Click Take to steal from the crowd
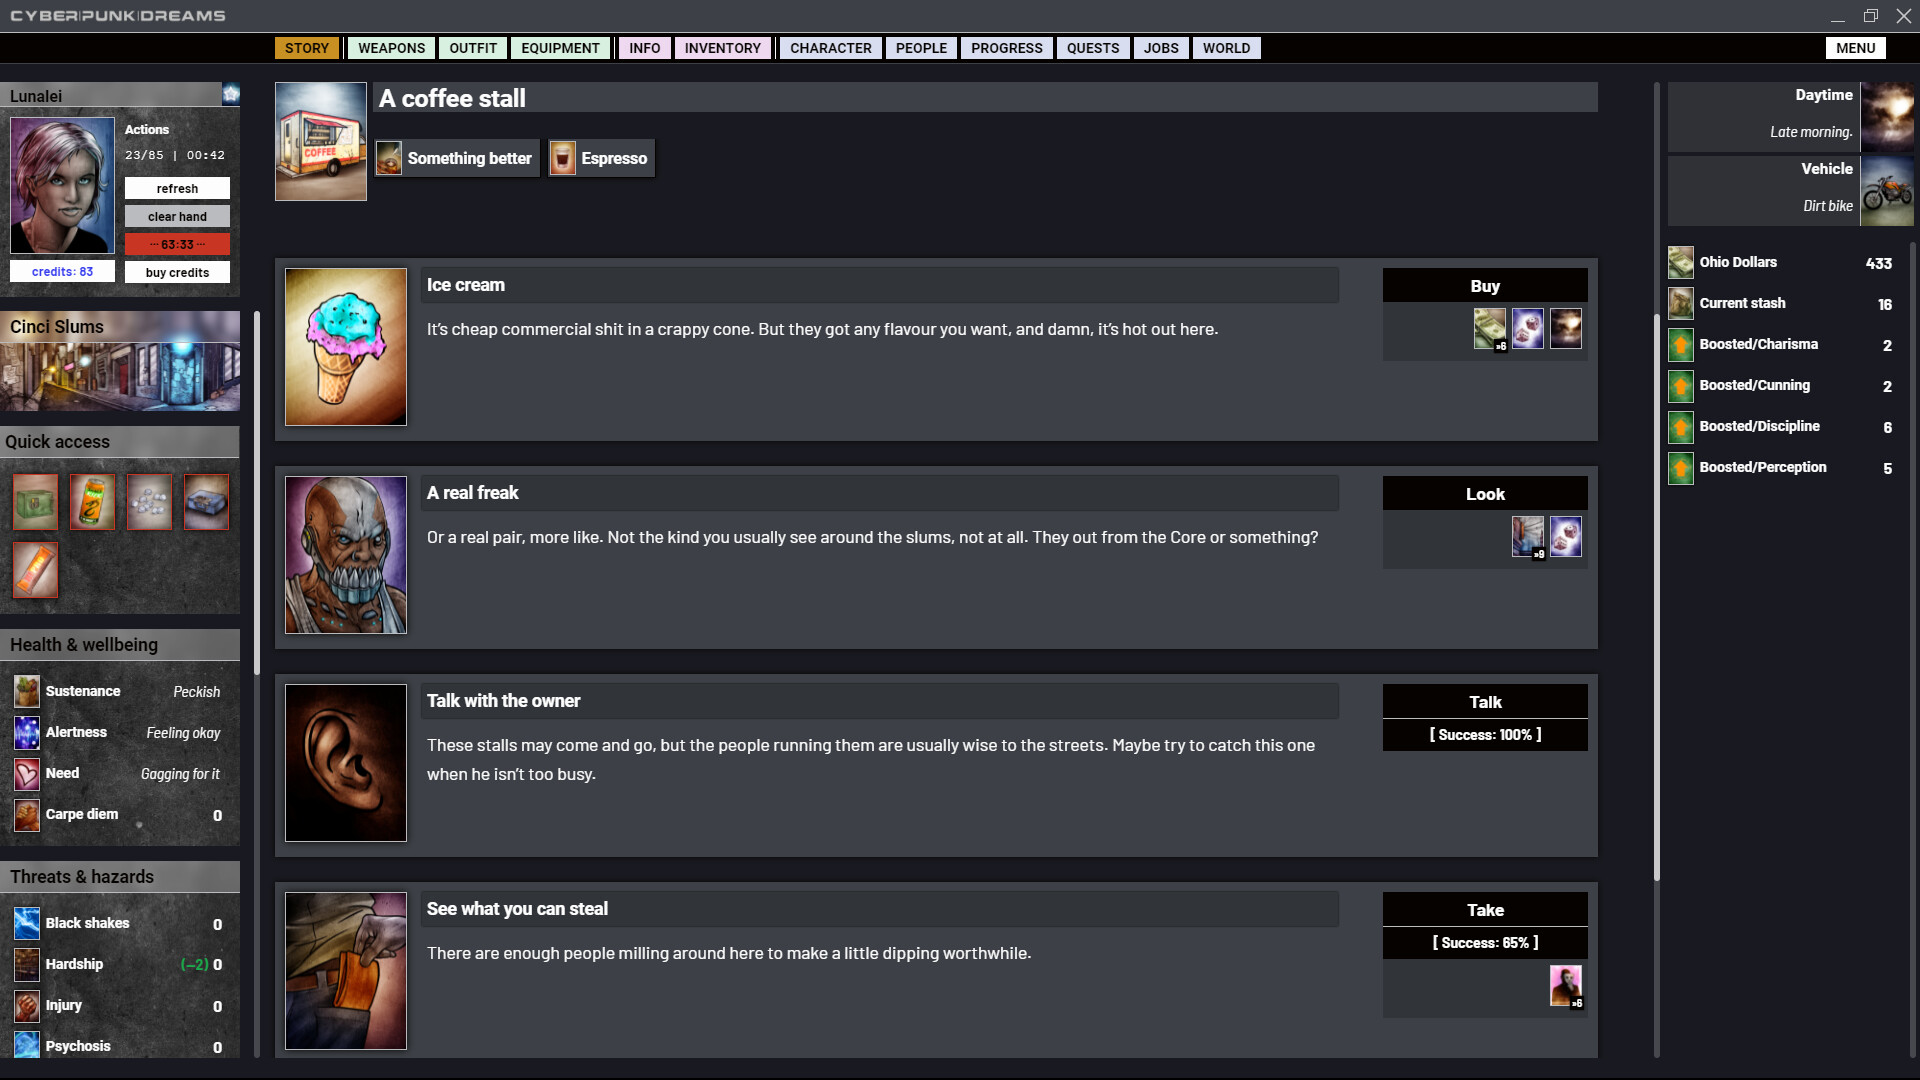Viewport: 1920px width, 1080px height. coord(1484,909)
